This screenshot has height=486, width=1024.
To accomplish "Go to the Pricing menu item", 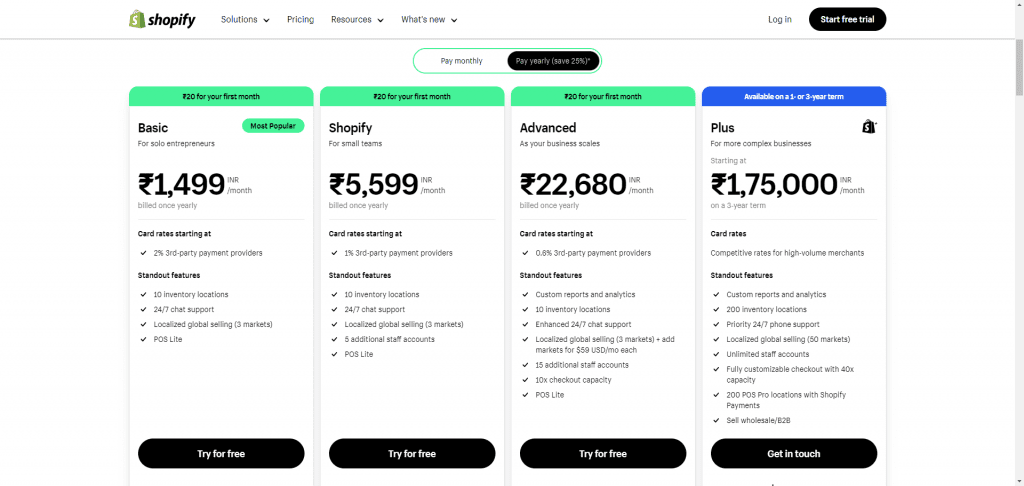I will (x=300, y=19).
